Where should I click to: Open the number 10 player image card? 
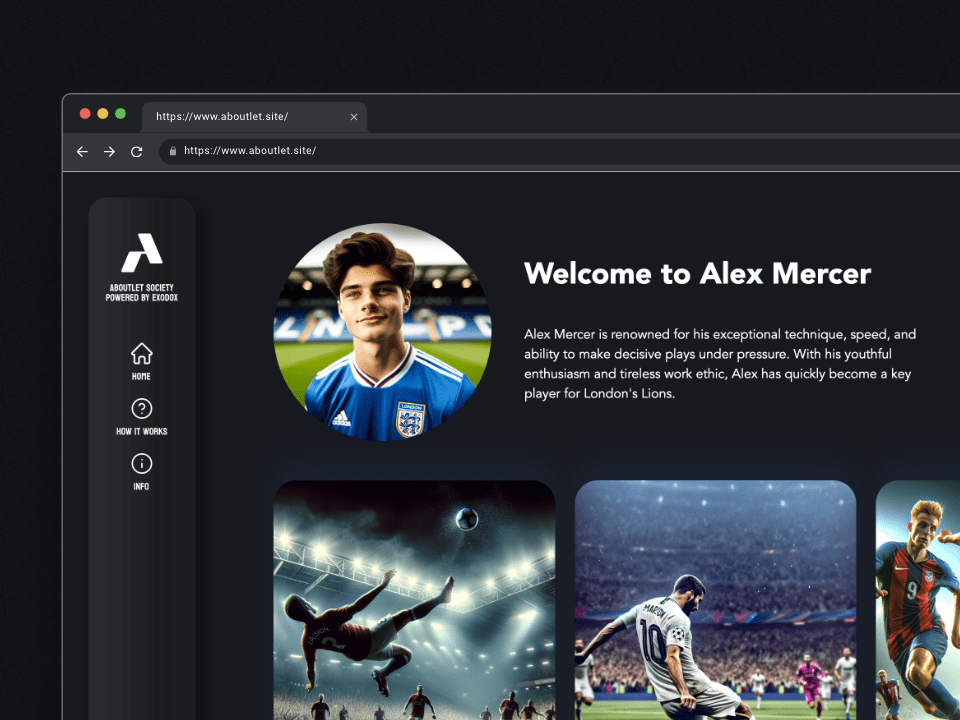pos(715,600)
